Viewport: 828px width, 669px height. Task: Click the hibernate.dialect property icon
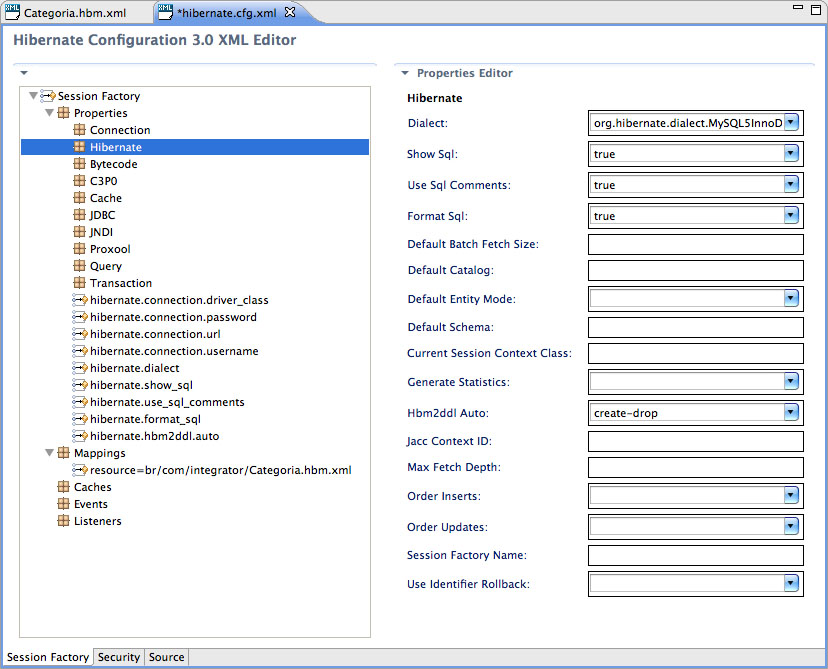pyautogui.click(x=80, y=368)
